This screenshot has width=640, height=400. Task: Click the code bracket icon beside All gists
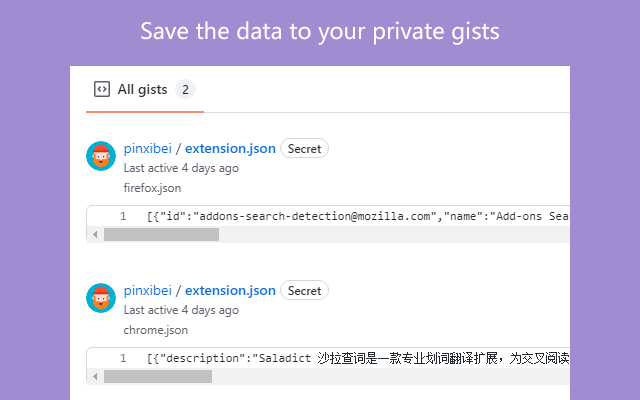[102, 89]
